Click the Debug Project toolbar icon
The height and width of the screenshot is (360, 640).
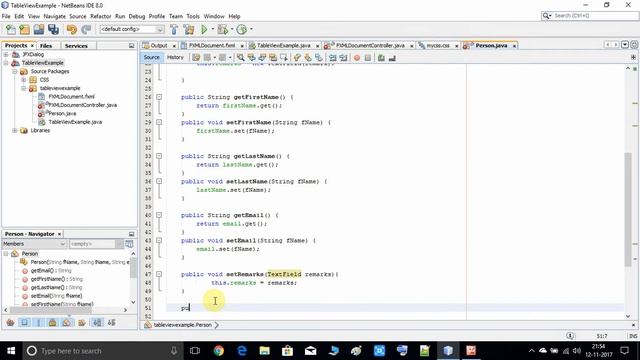click(222, 29)
